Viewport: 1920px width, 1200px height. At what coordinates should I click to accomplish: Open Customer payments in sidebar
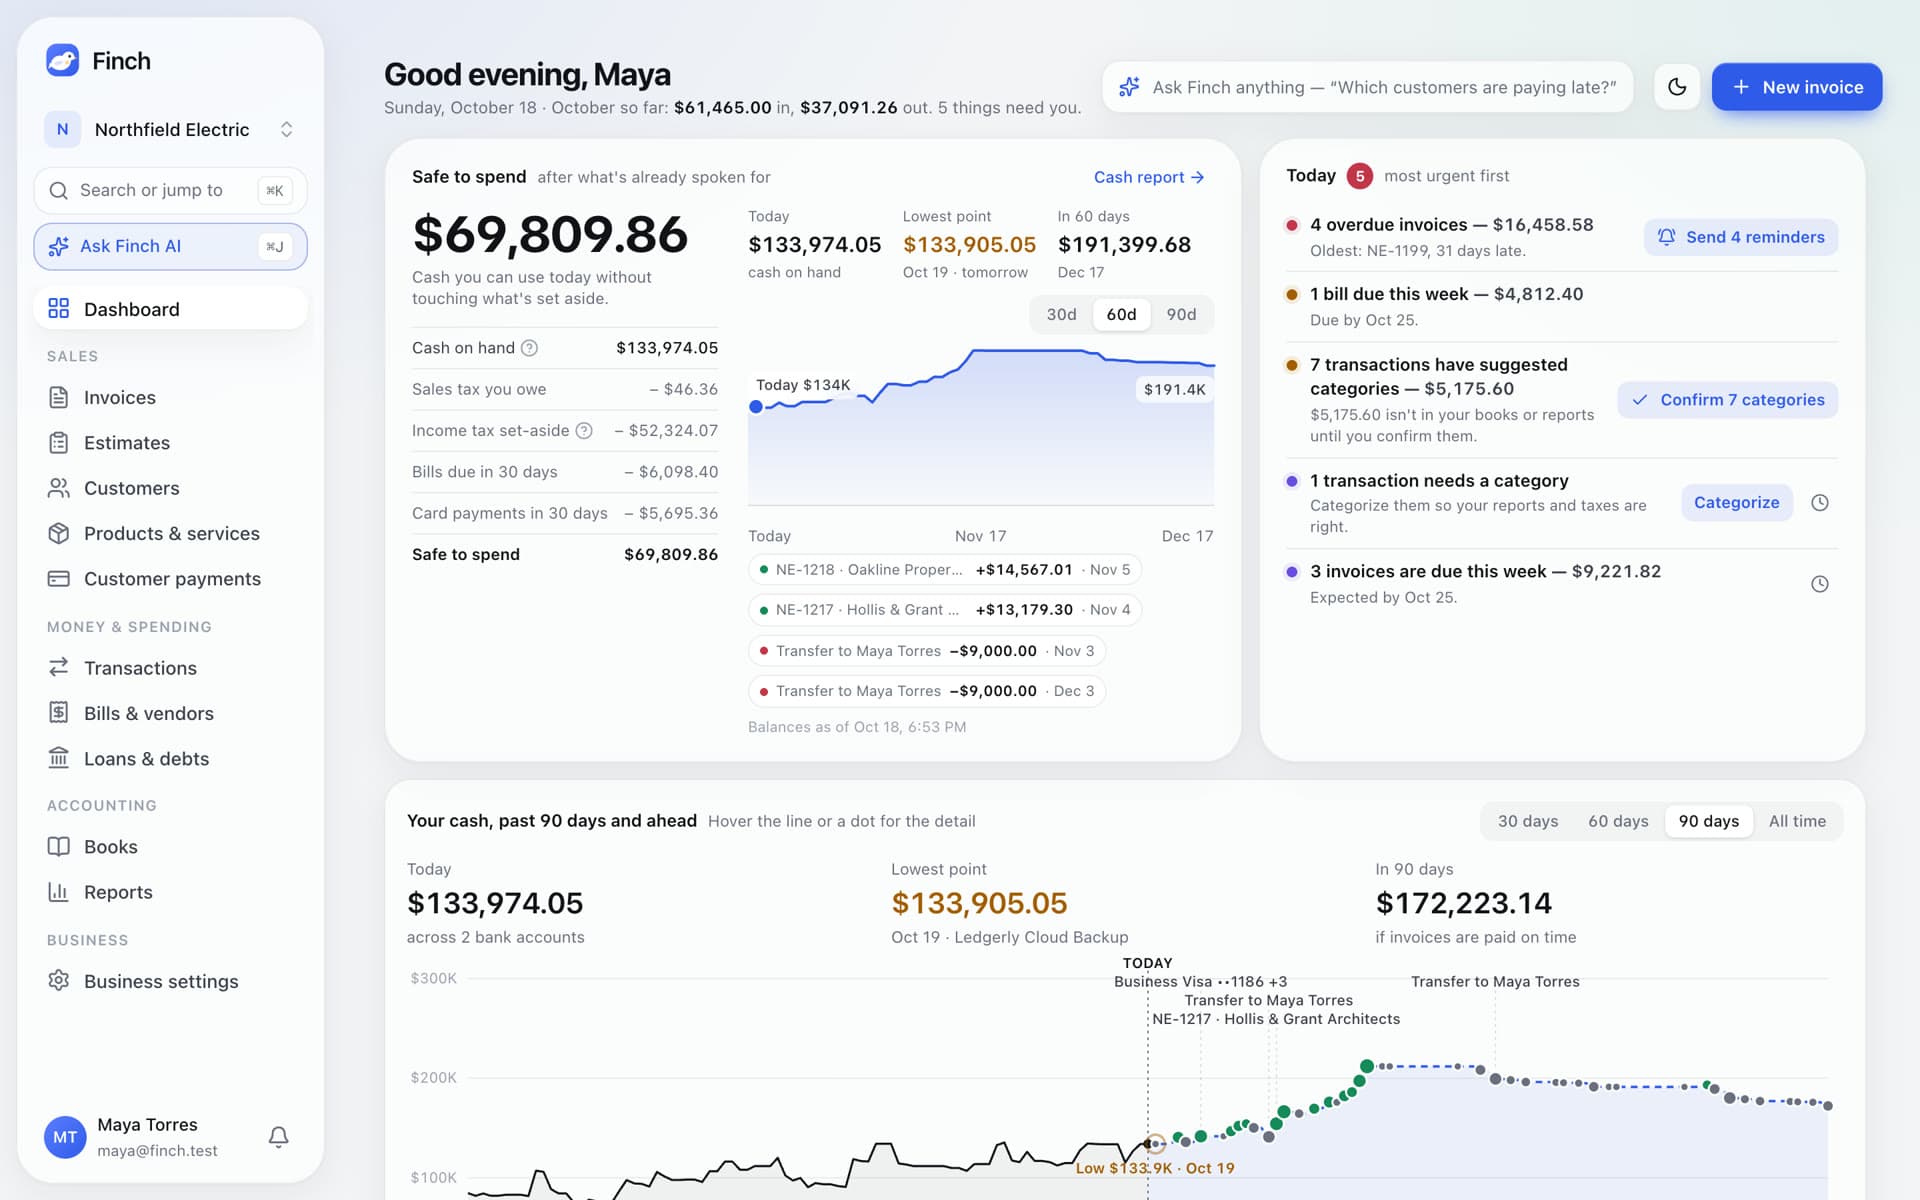pos(170,579)
